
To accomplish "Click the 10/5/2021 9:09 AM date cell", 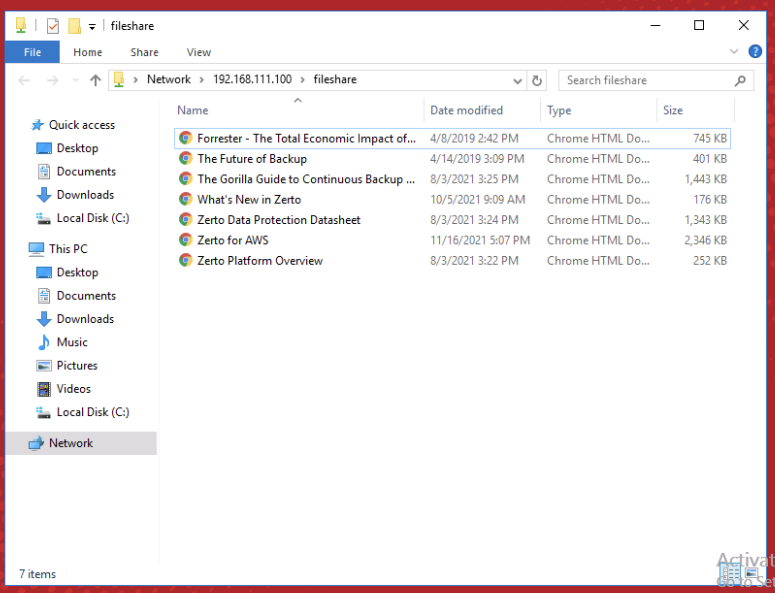I will click(477, 199).
